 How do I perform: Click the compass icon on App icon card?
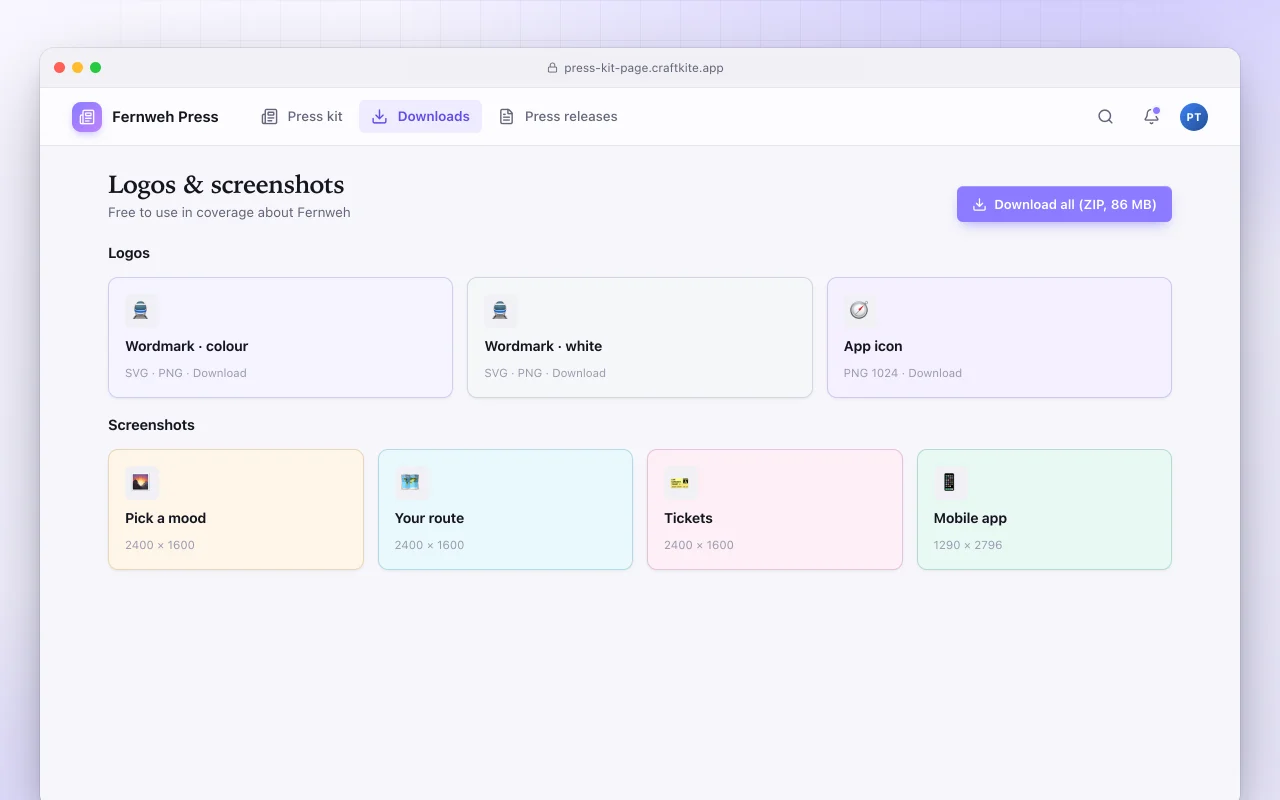click(860, 310)
